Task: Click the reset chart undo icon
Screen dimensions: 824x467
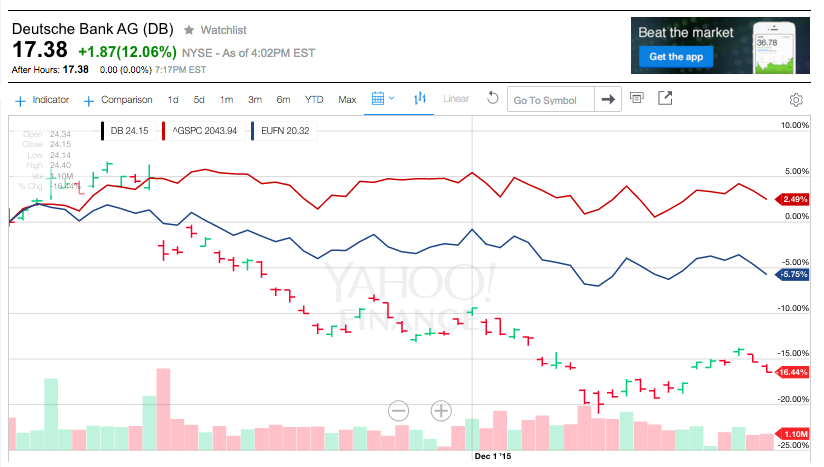Action: [x=492, y=98]
